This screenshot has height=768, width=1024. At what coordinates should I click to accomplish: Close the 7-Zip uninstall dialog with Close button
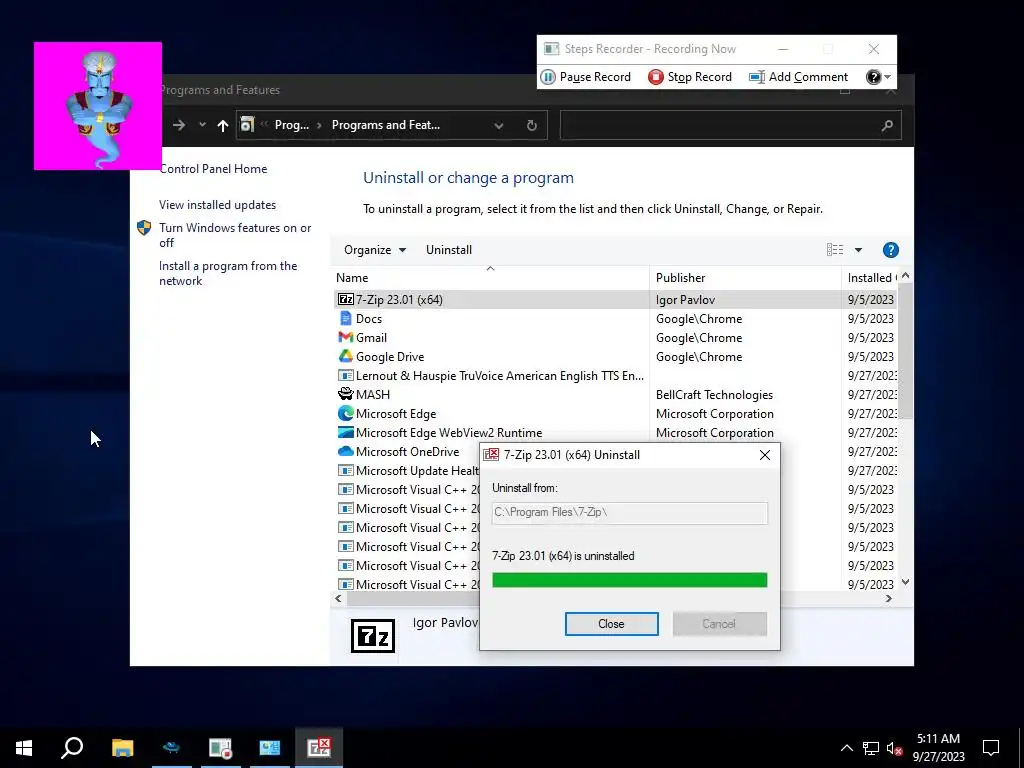click(x=611, y=624)
